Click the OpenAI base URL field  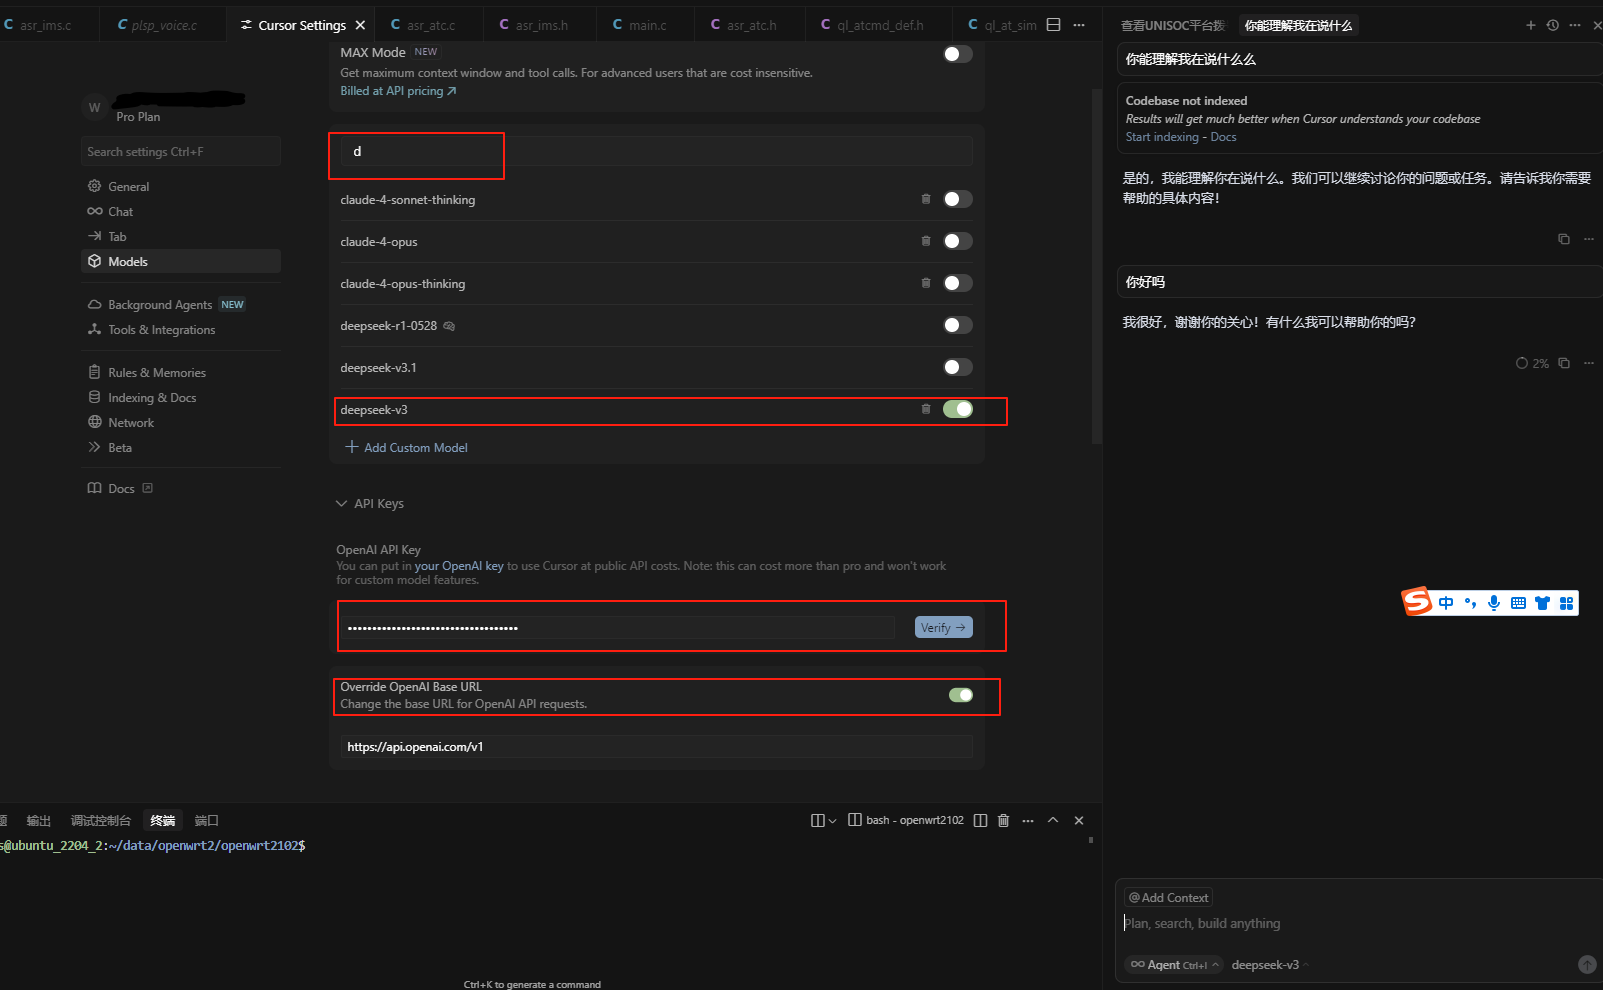coord(656,746)
